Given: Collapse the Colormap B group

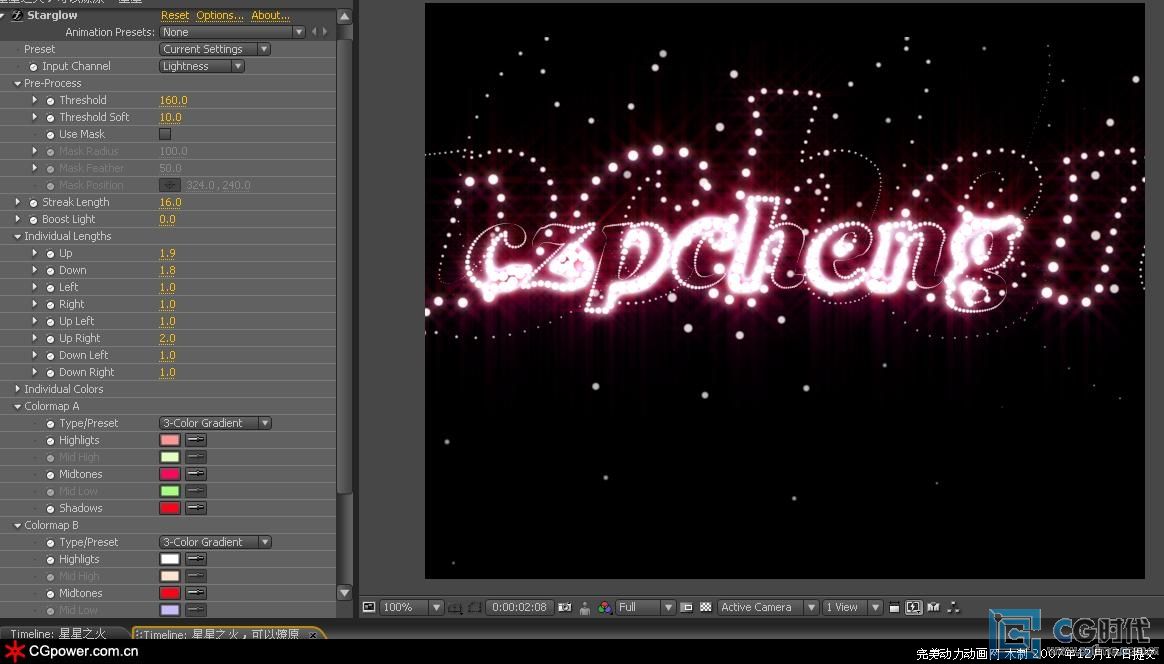Looking at the screenshot, I should pos(17,525).
